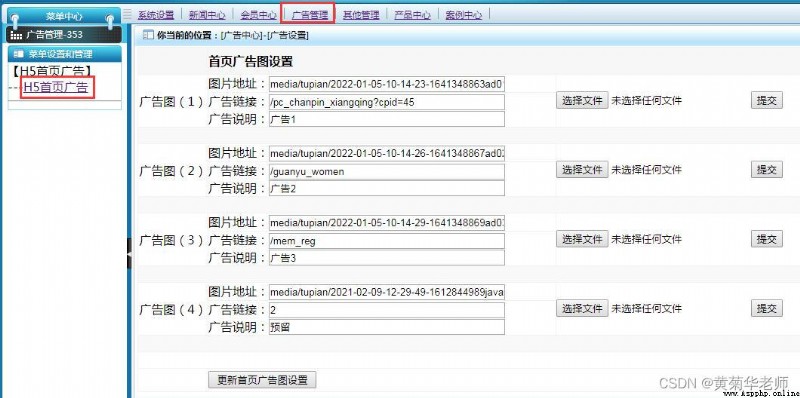Image resolution: width=800 pixels, height=398 pixels.
Task: Edit 广告链接 field containing /mem_reg
Action: pos(387,241)
